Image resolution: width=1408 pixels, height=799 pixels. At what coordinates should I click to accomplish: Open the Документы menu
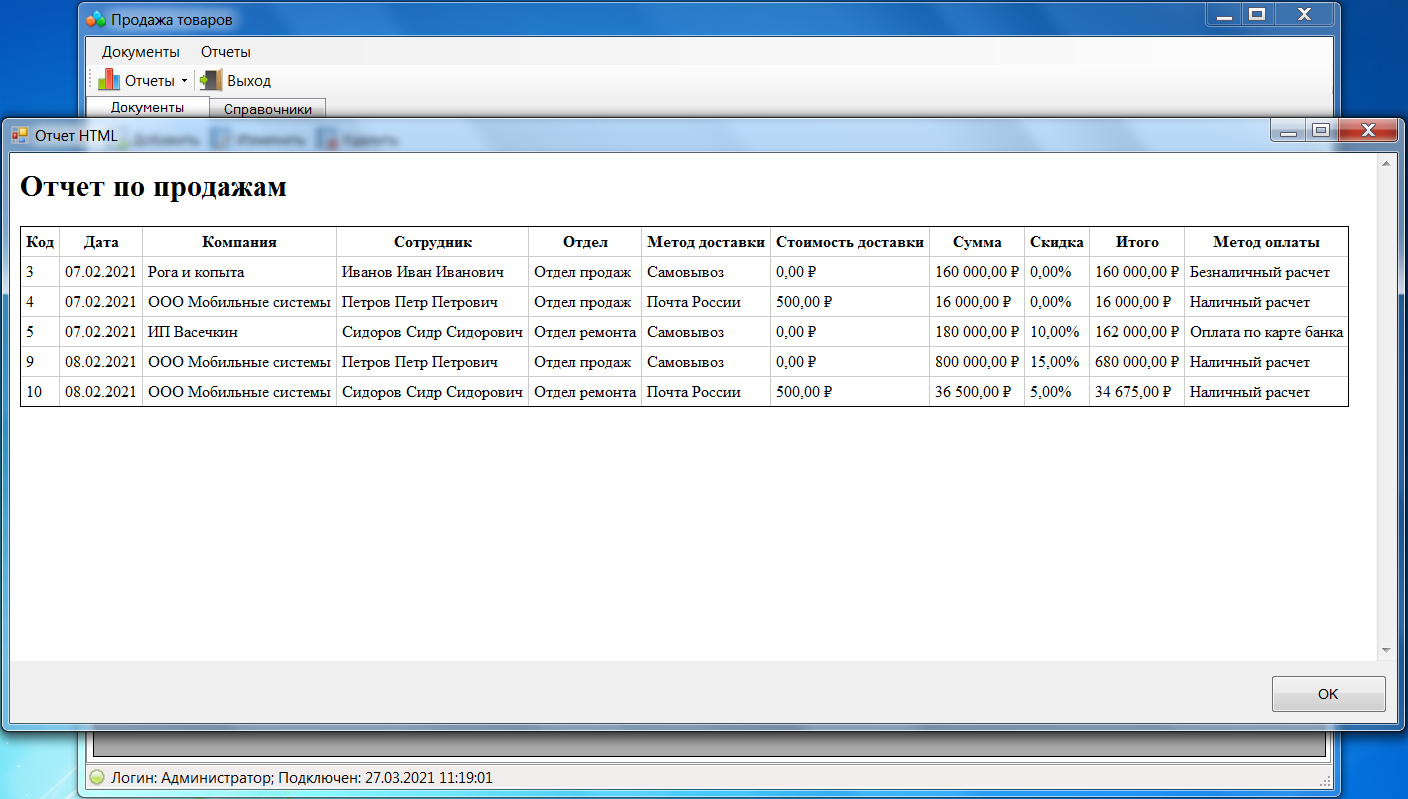click(x=141, y=52)
